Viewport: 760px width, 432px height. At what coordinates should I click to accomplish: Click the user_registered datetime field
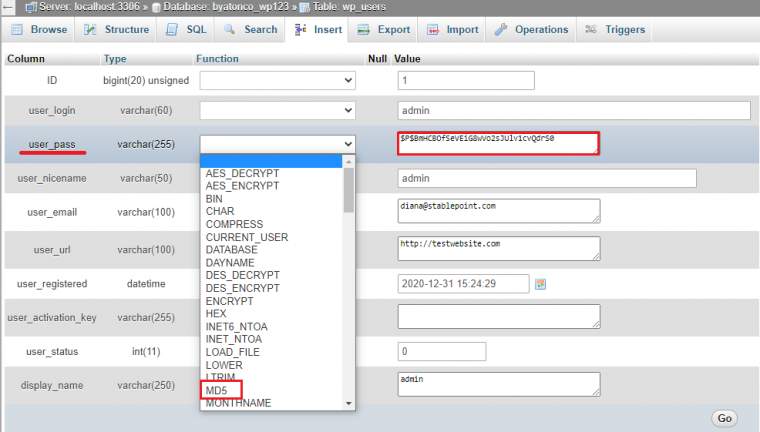click(463, 284)
